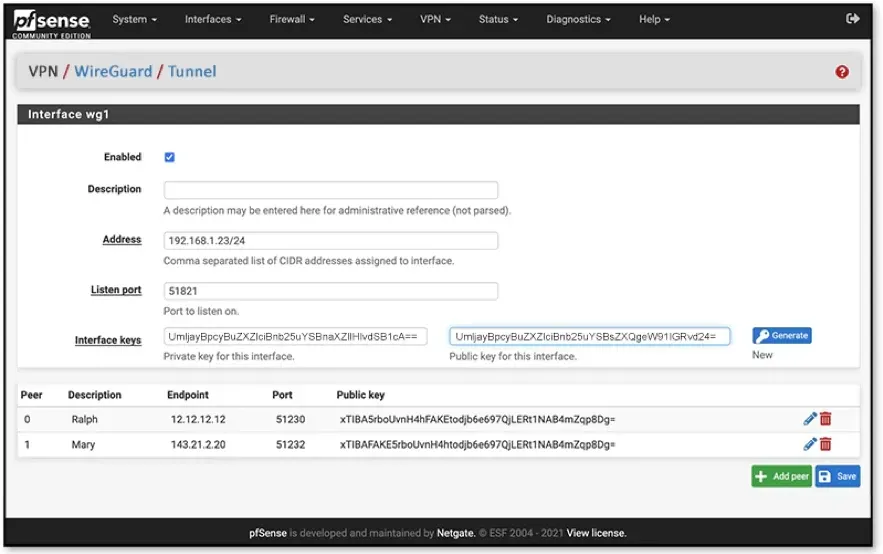Screen dimensions: 883x554
Task: Click the Save button
Action: tap(837, 476)
